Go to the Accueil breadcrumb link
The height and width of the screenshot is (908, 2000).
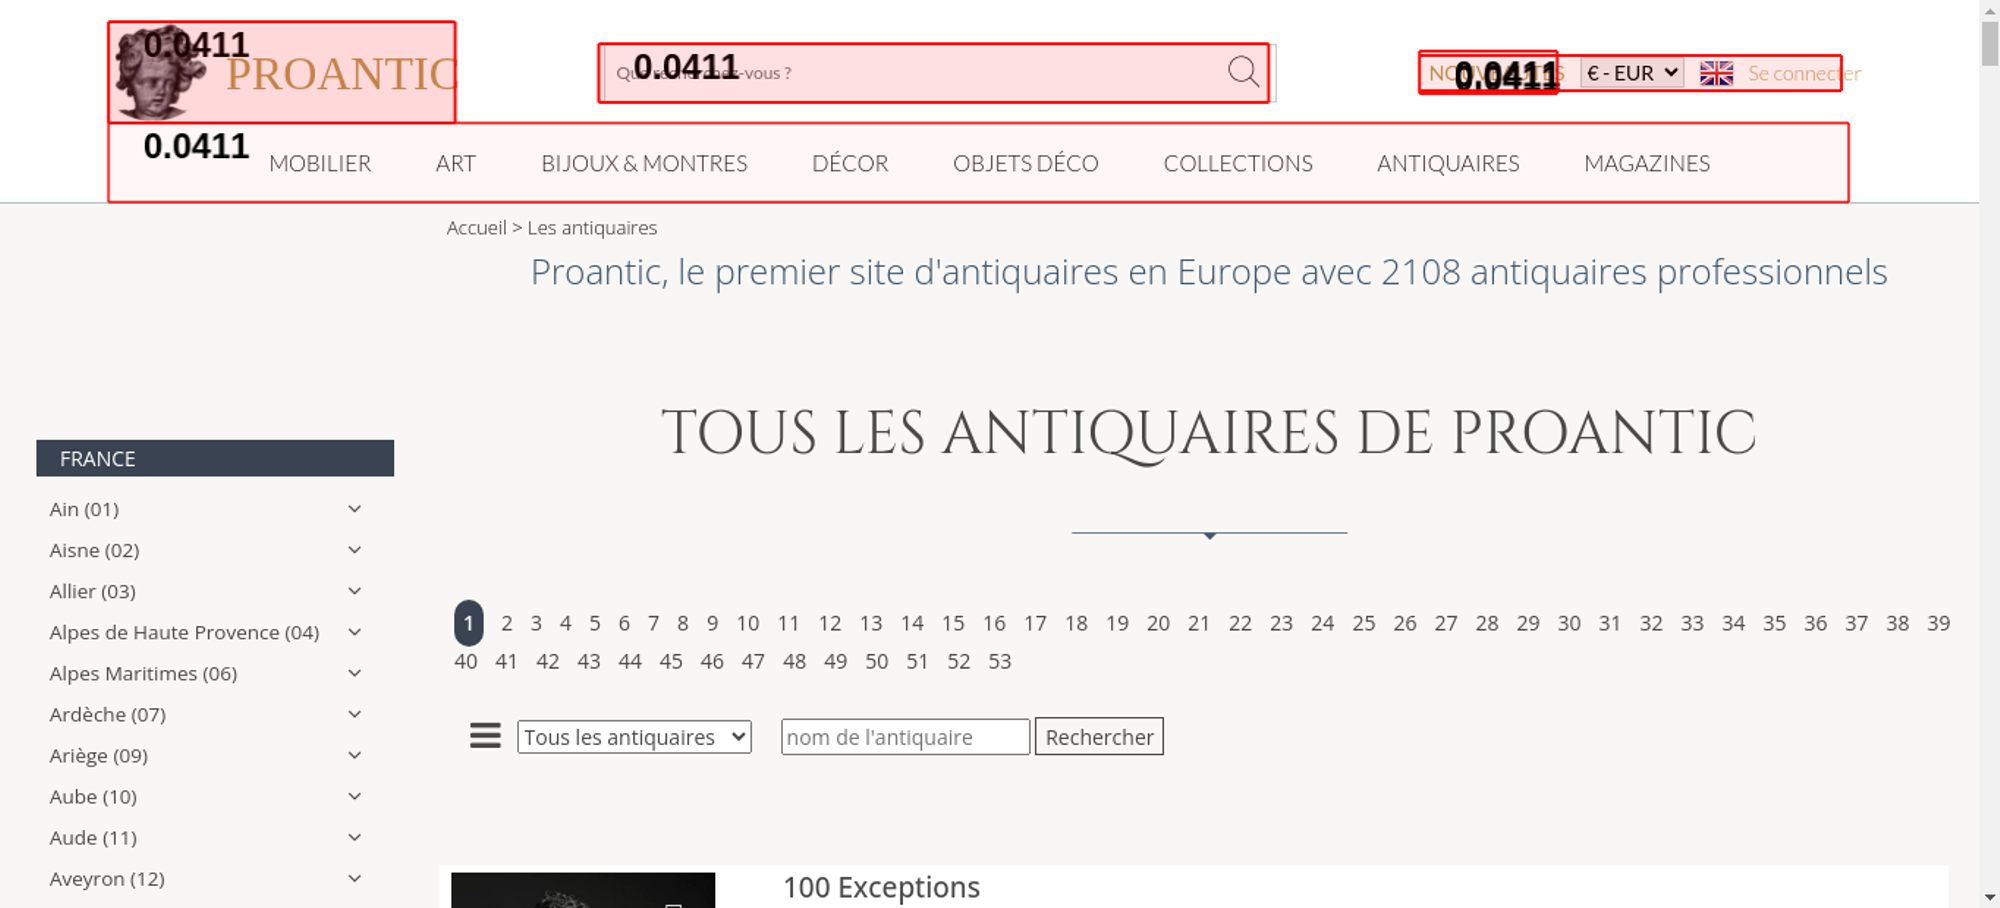(476, 228)
